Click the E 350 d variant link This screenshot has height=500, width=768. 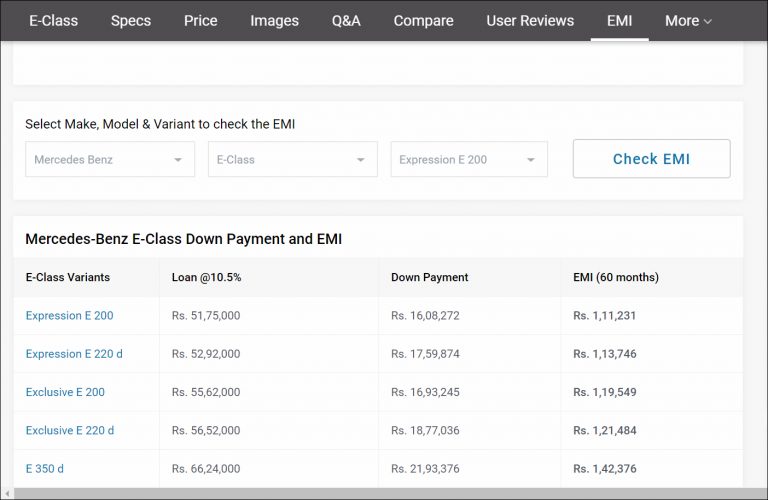coord(45,468)
